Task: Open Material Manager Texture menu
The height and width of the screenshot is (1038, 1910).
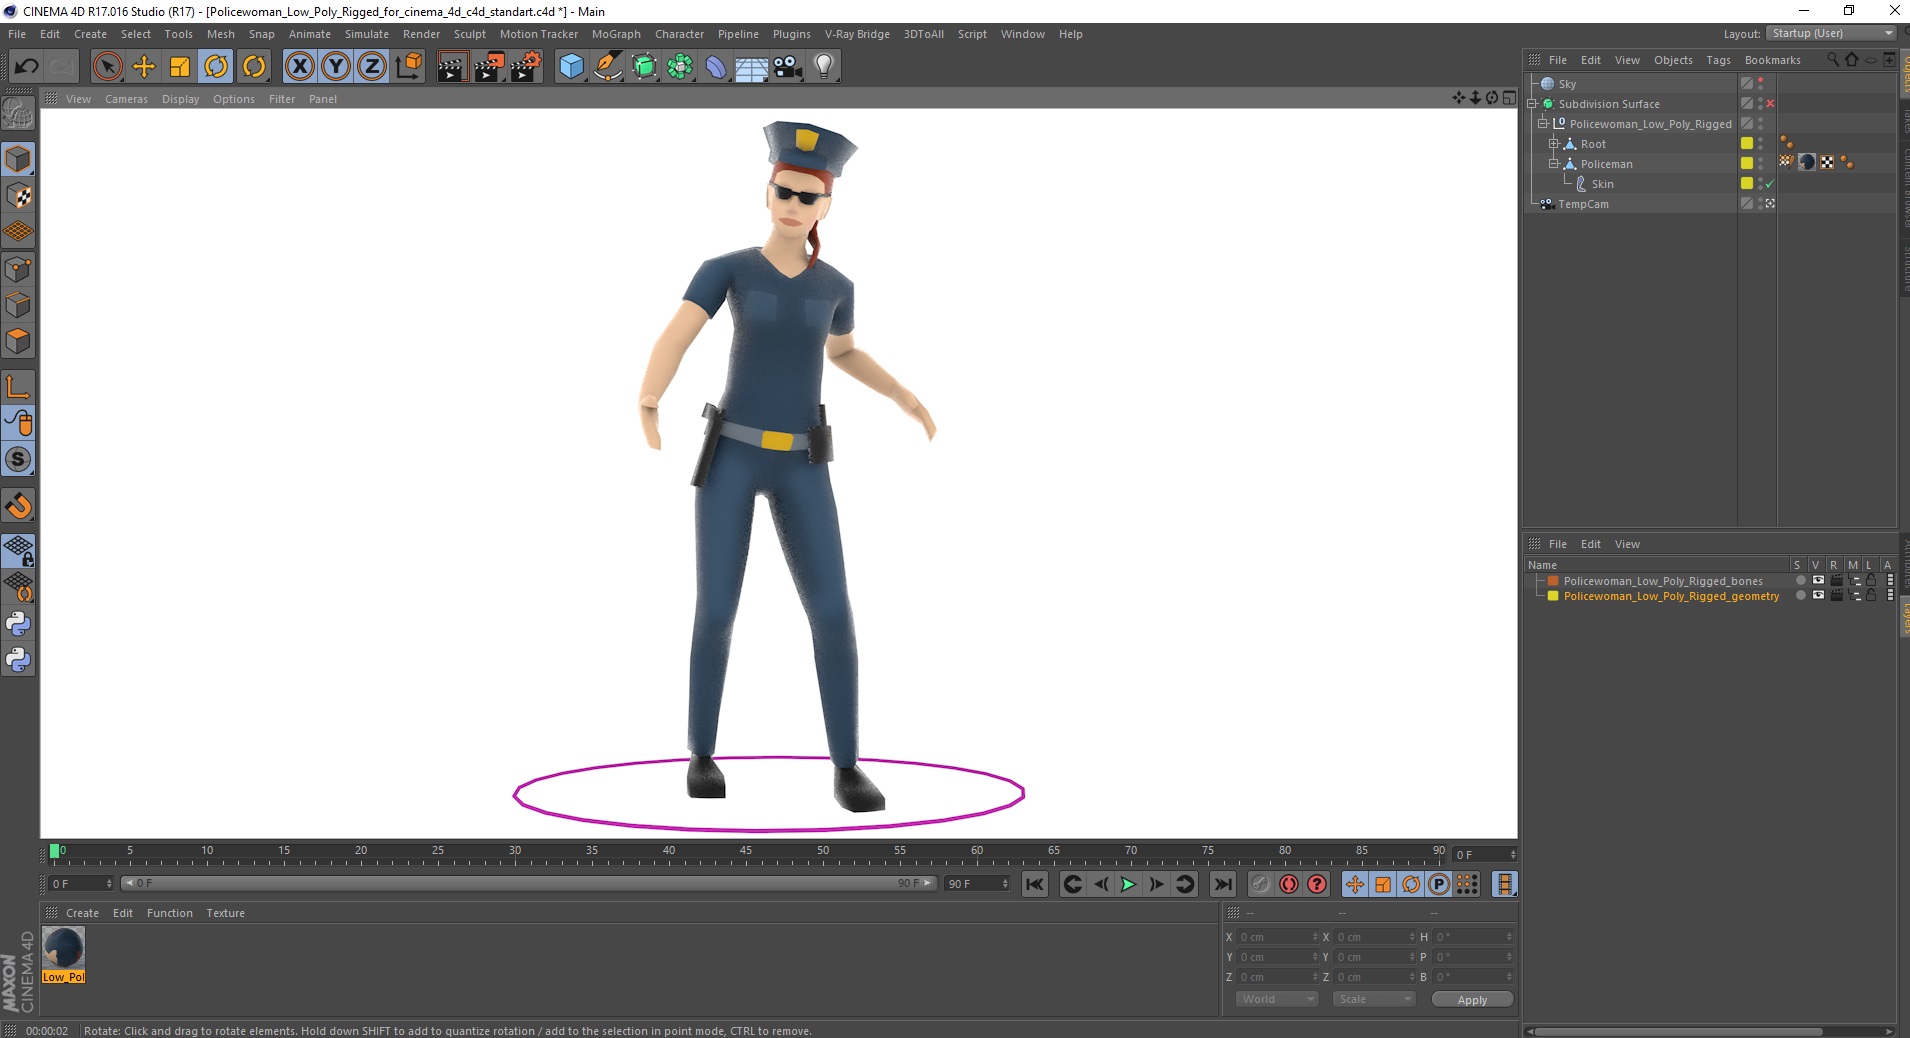Action: click(225, 913)
